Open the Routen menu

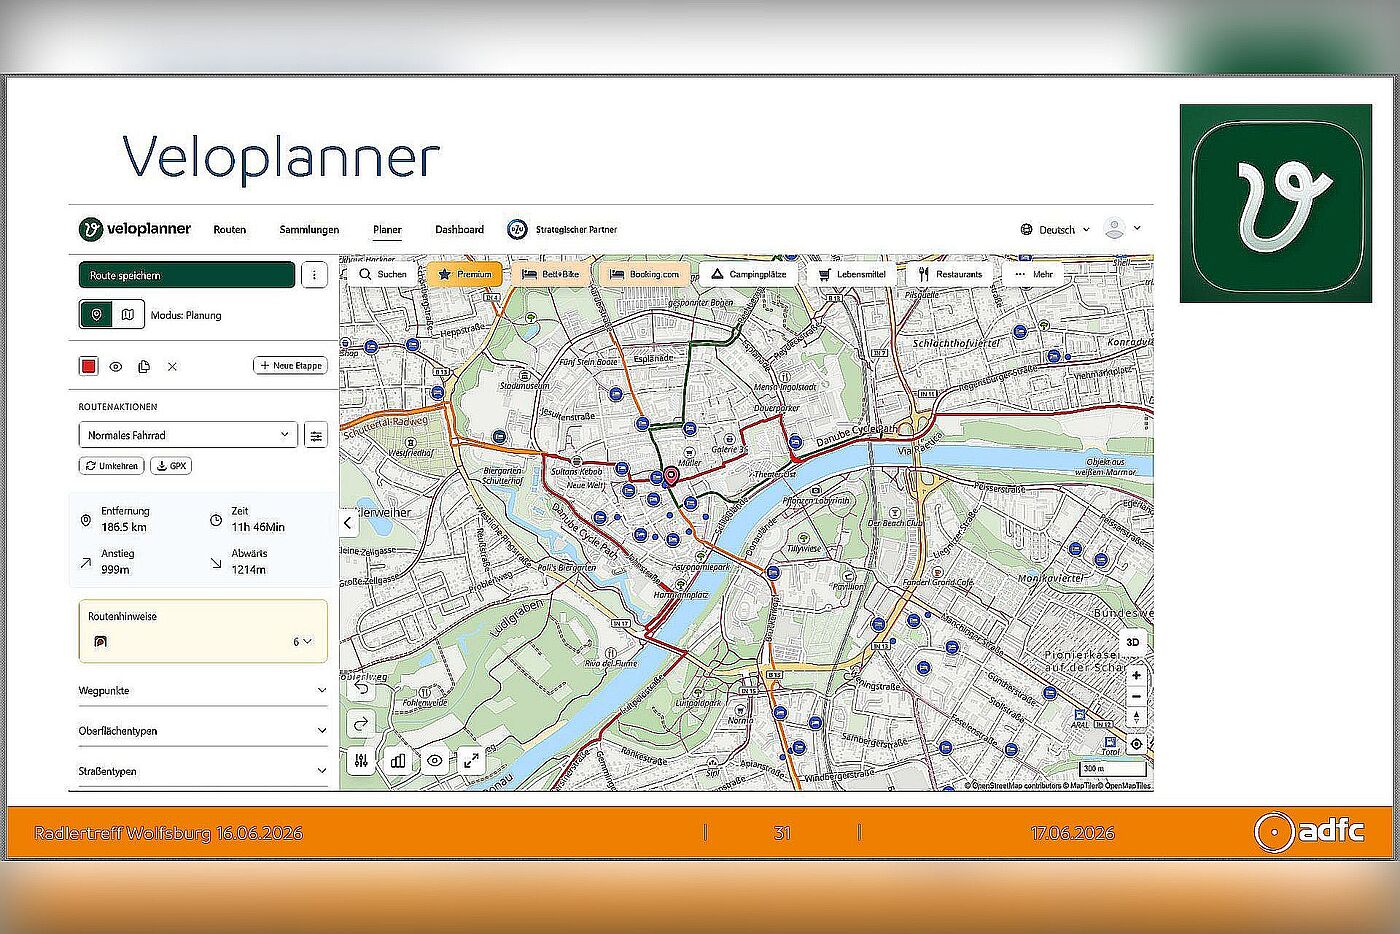click(229, 230)
